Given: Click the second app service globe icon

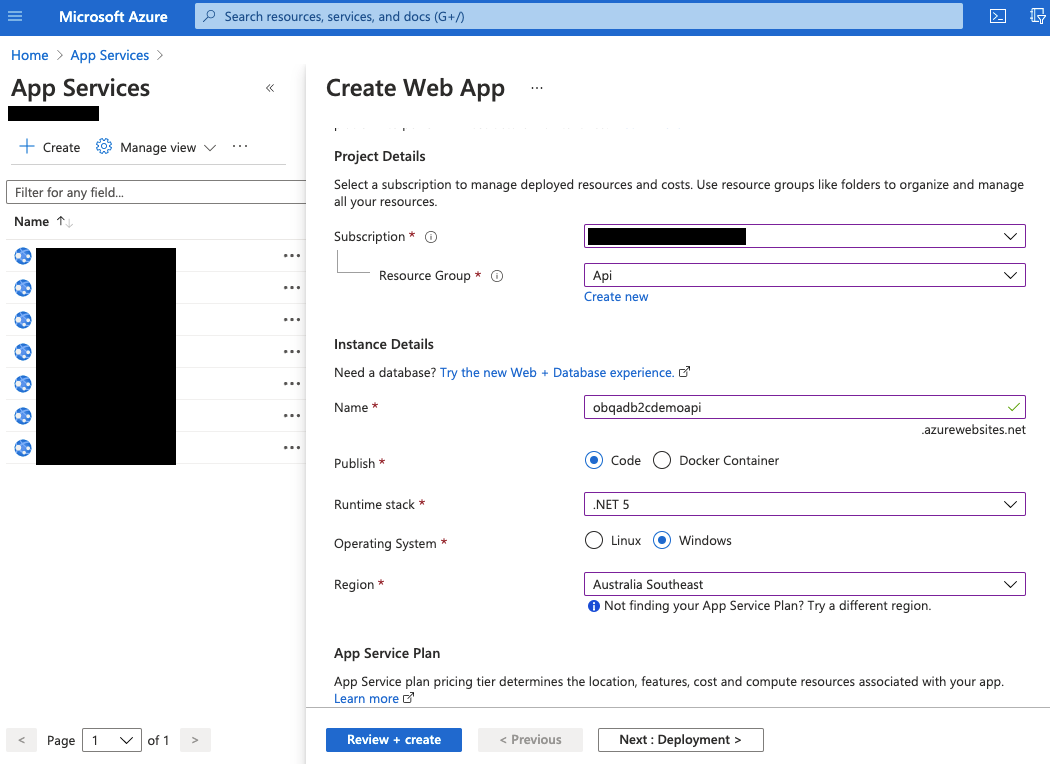Looking at the screenshot, I should coord(23,288).
